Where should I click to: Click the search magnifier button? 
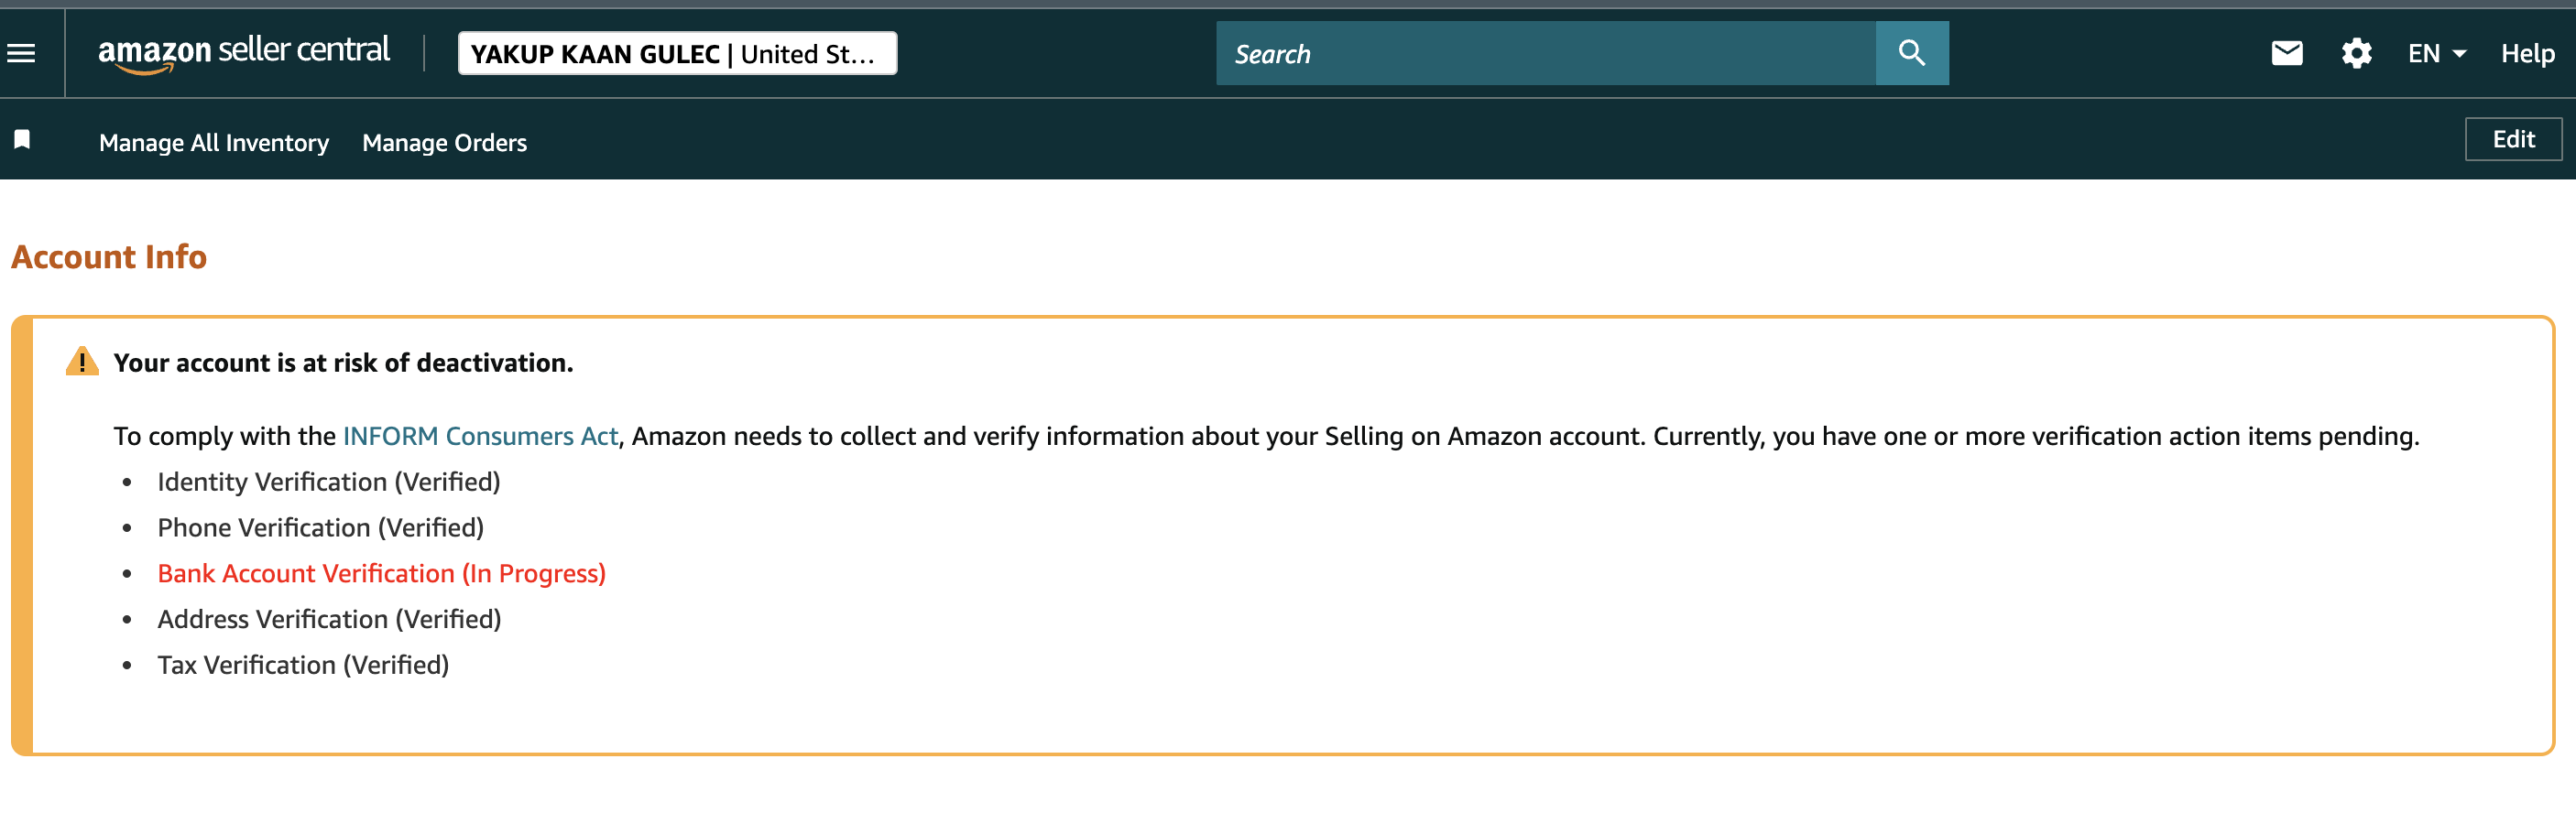pyautogui.click(x=1911, y=53)
